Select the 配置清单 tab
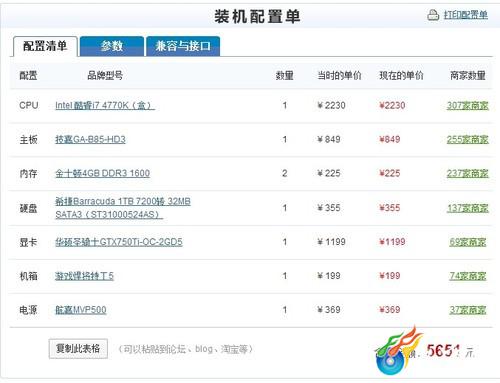Viewport: 500px width, 383px height. tap(45, 46)
